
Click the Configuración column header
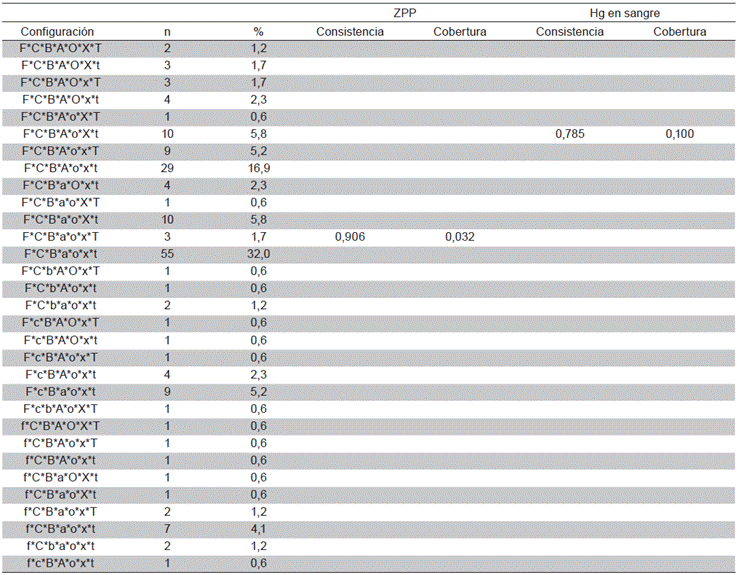click(57, 32)
